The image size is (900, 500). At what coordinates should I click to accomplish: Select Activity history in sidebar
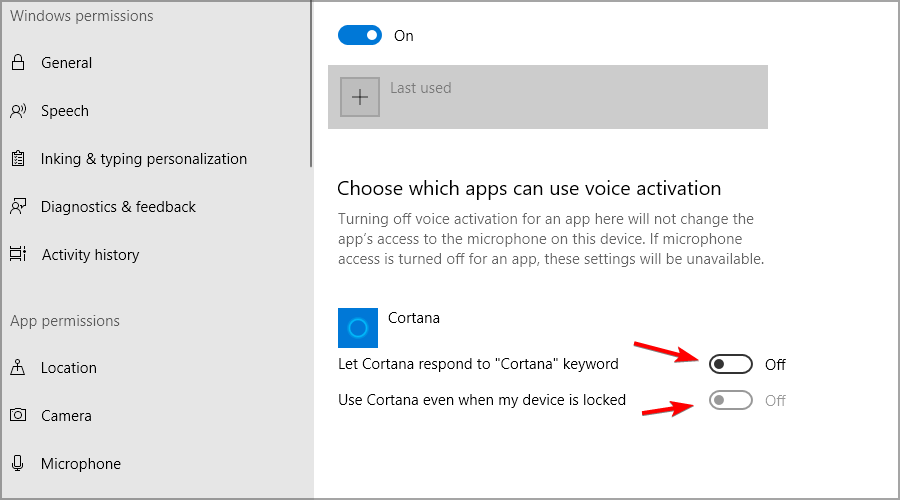coord(90,255)
